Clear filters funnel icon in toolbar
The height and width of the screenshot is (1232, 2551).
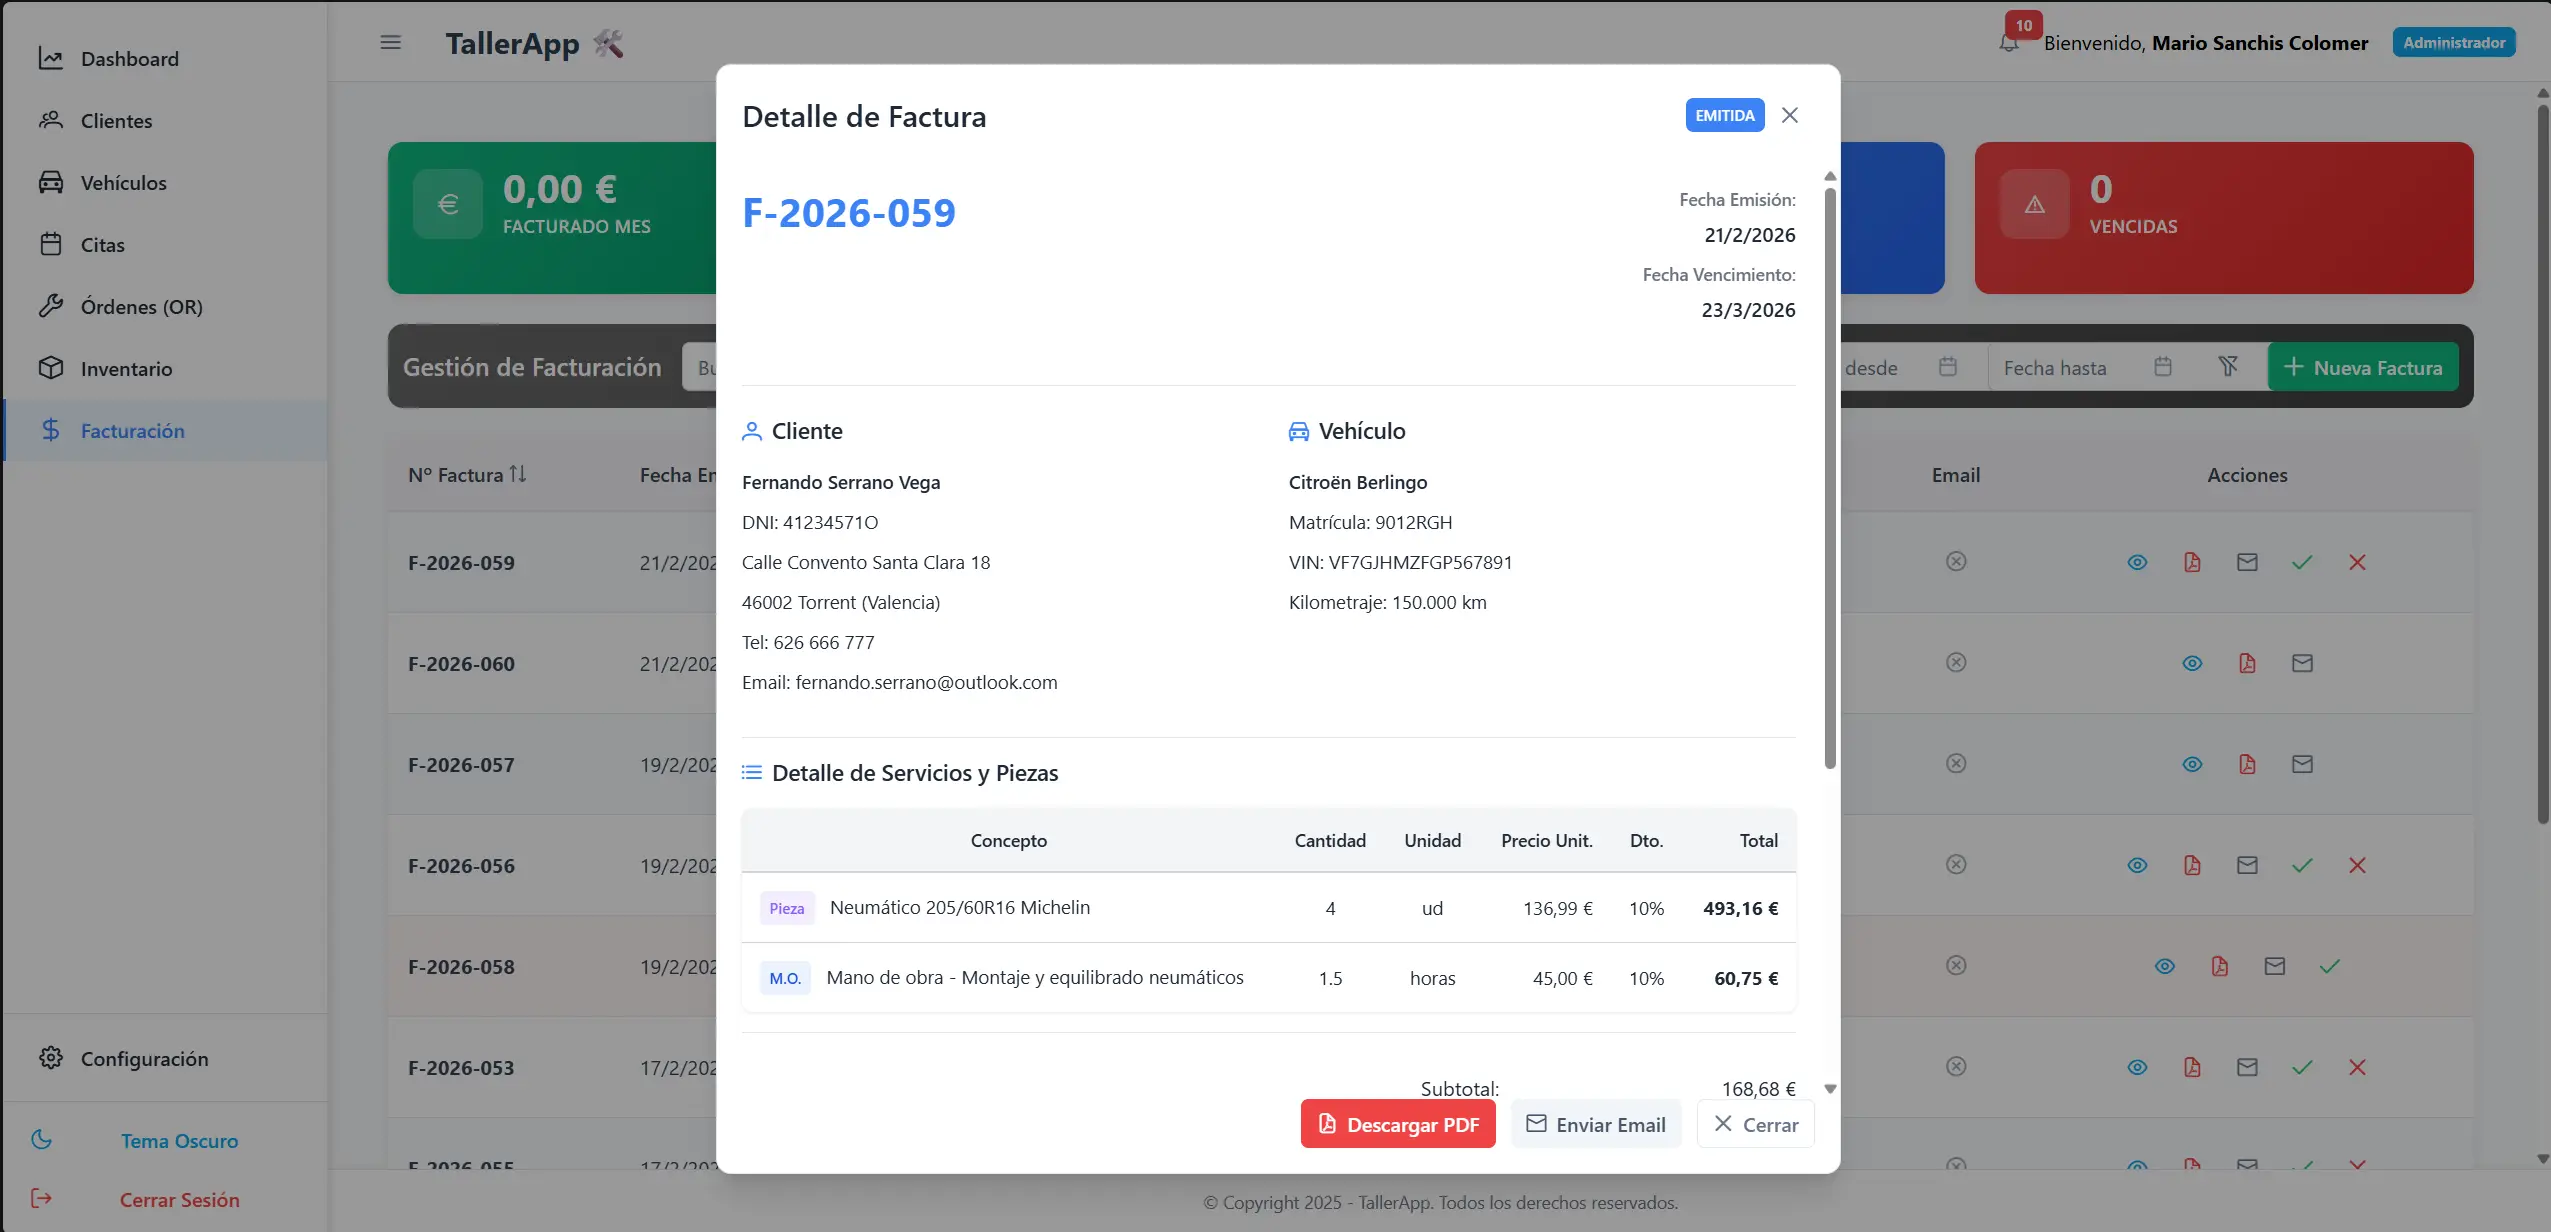tap(2228, 366)
